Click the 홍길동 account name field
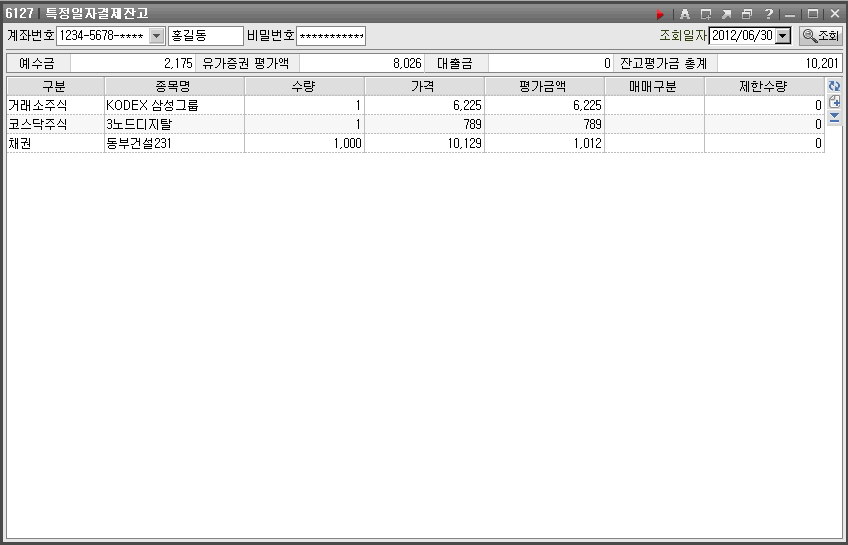The width and height of the screenshot is (848, 545). click(x=205, y=36)
